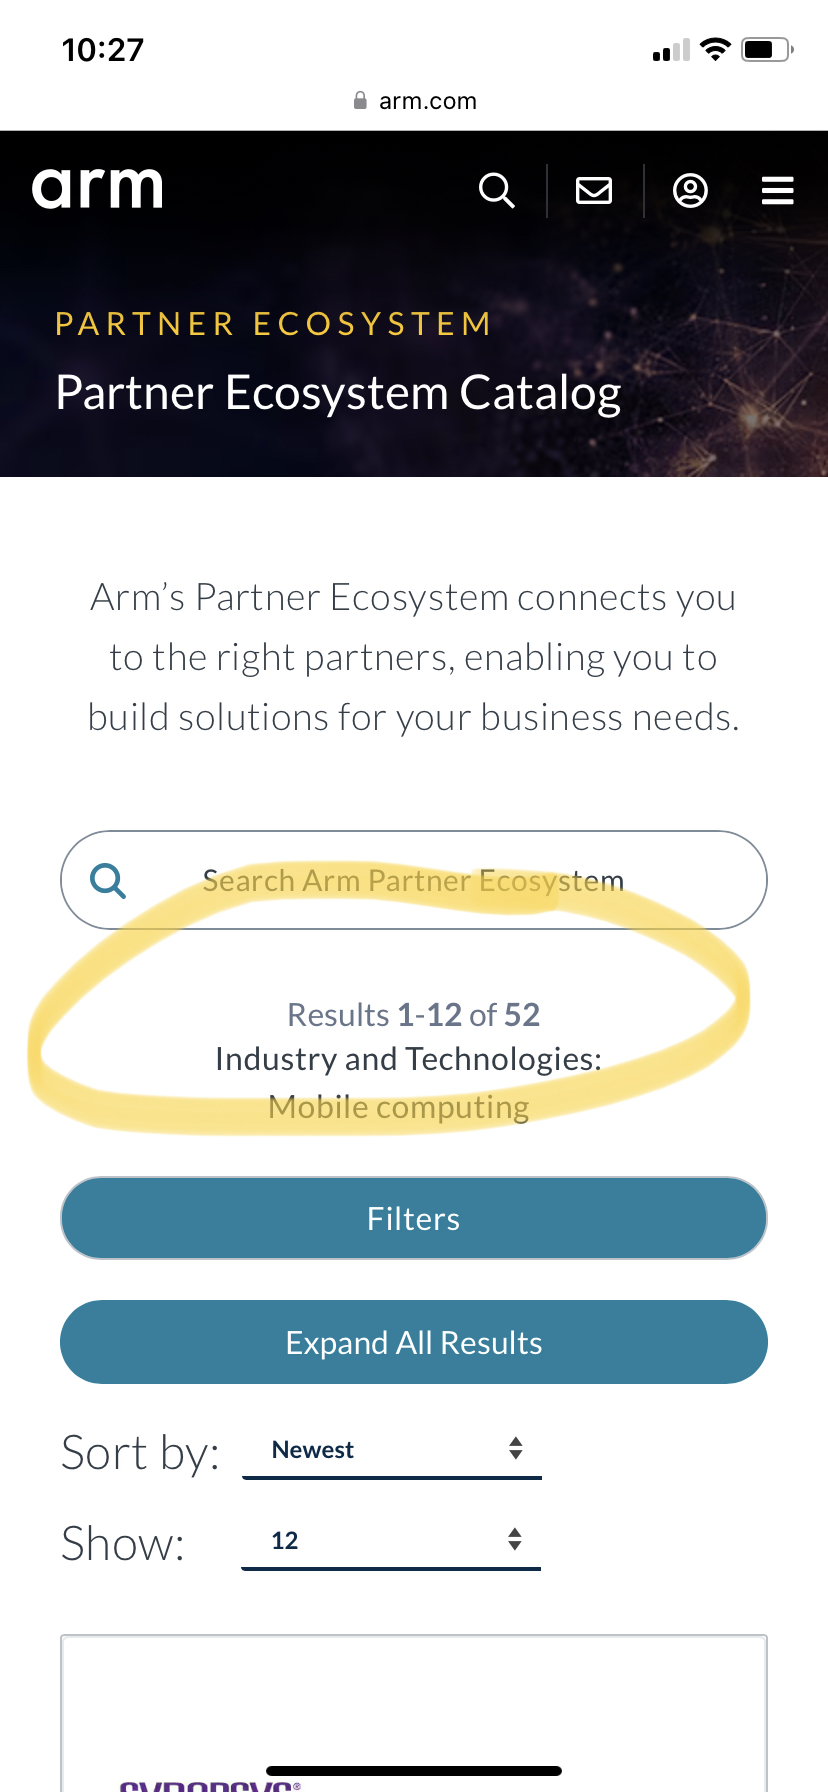The width and height of the screenshot is (828, 1792).
Task: Open the user account profile icon
Action: [690, 190]
